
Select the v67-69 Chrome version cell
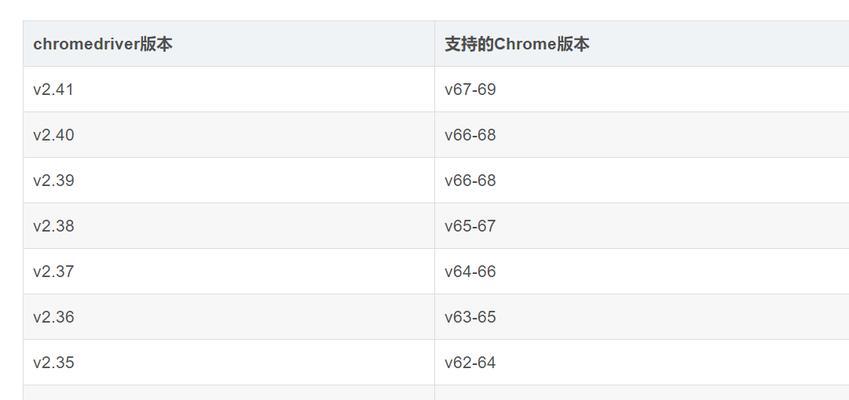pos(642,89)
